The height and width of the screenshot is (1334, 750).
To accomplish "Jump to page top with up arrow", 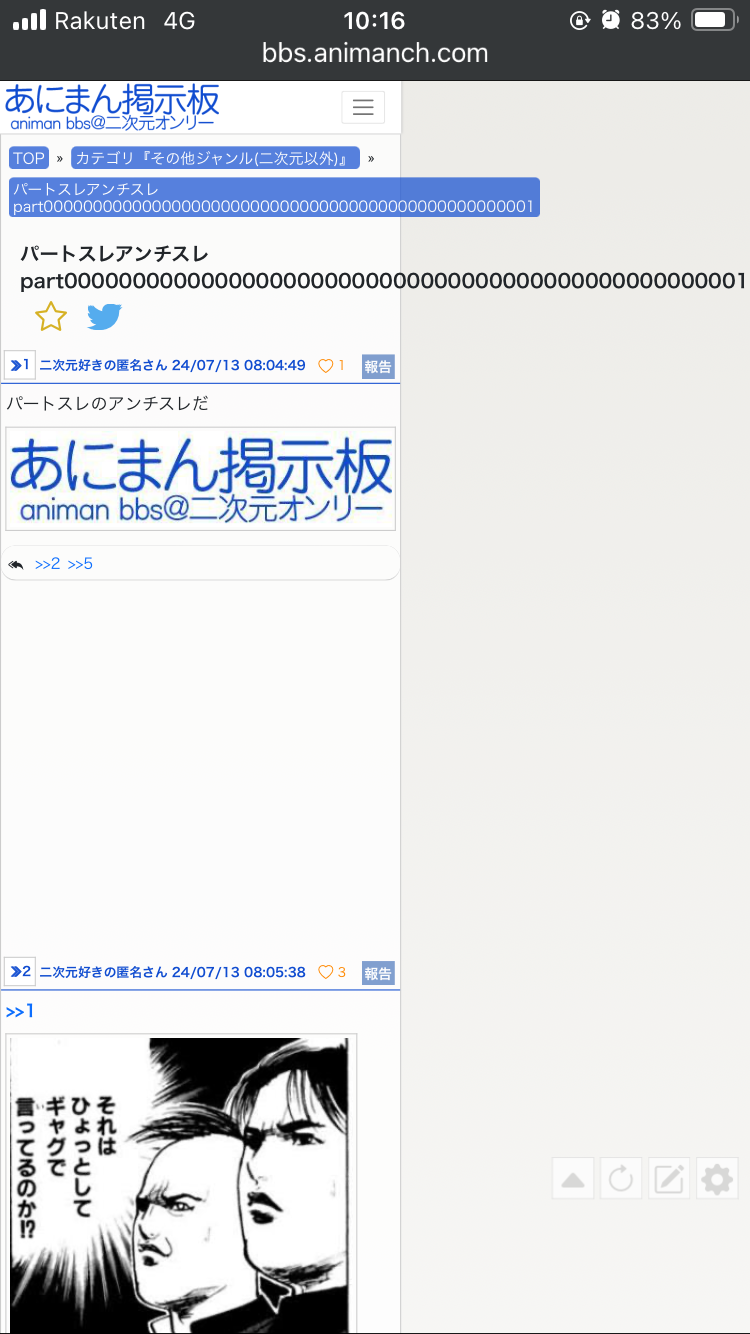I will (573, 1180).
